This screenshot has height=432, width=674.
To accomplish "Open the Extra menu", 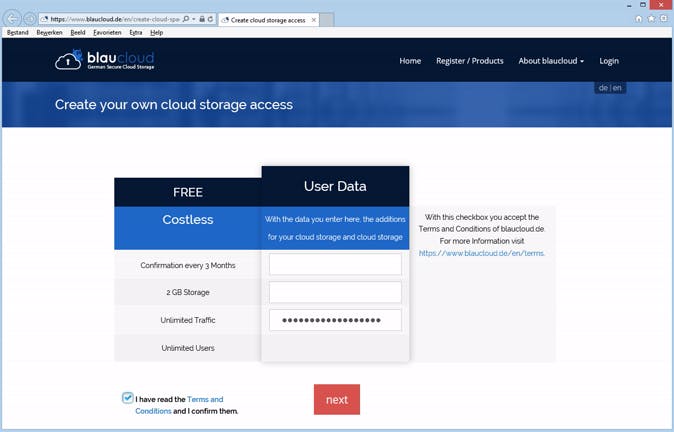I will click(x=136, y=33).
